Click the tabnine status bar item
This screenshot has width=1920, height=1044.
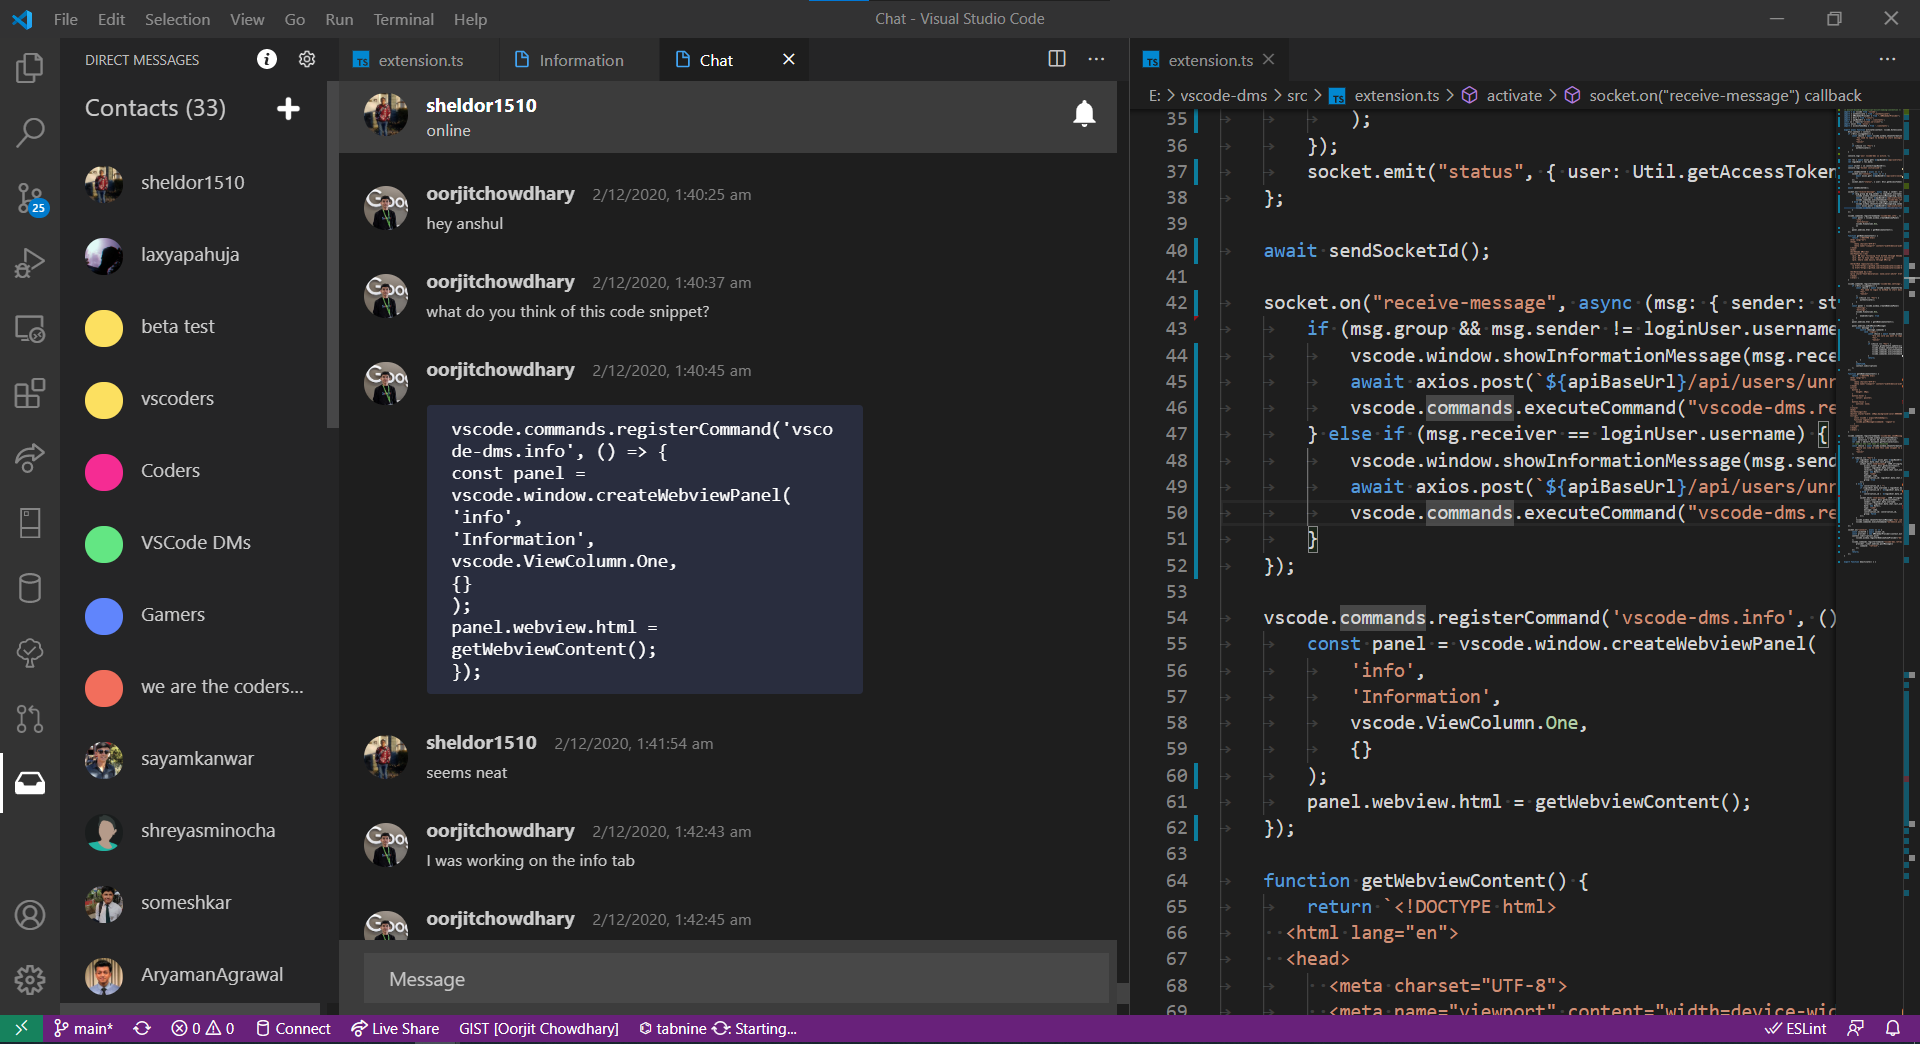pyautogui.click(x=718, y=1029)
